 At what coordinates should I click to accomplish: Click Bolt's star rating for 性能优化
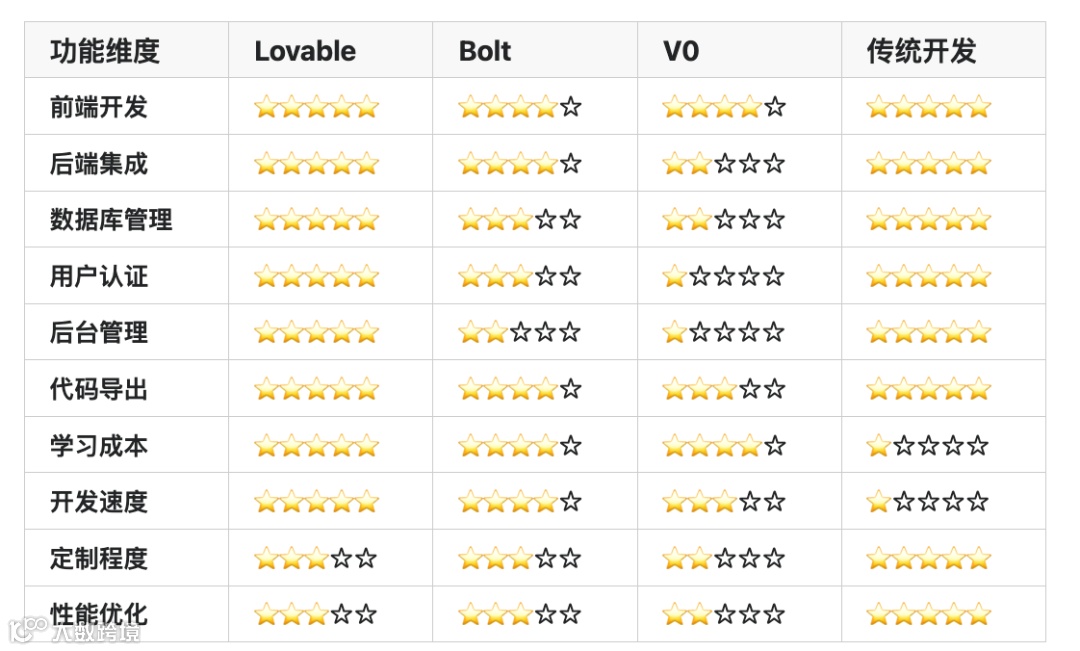pos(520,614)
